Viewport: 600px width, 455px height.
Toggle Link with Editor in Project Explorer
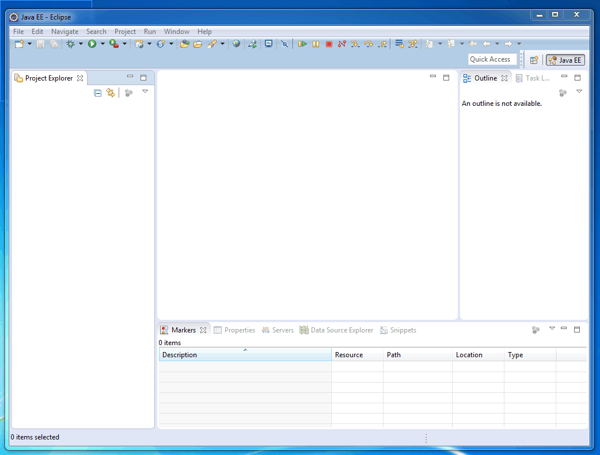pyautogui.click(x=111, y=93)
